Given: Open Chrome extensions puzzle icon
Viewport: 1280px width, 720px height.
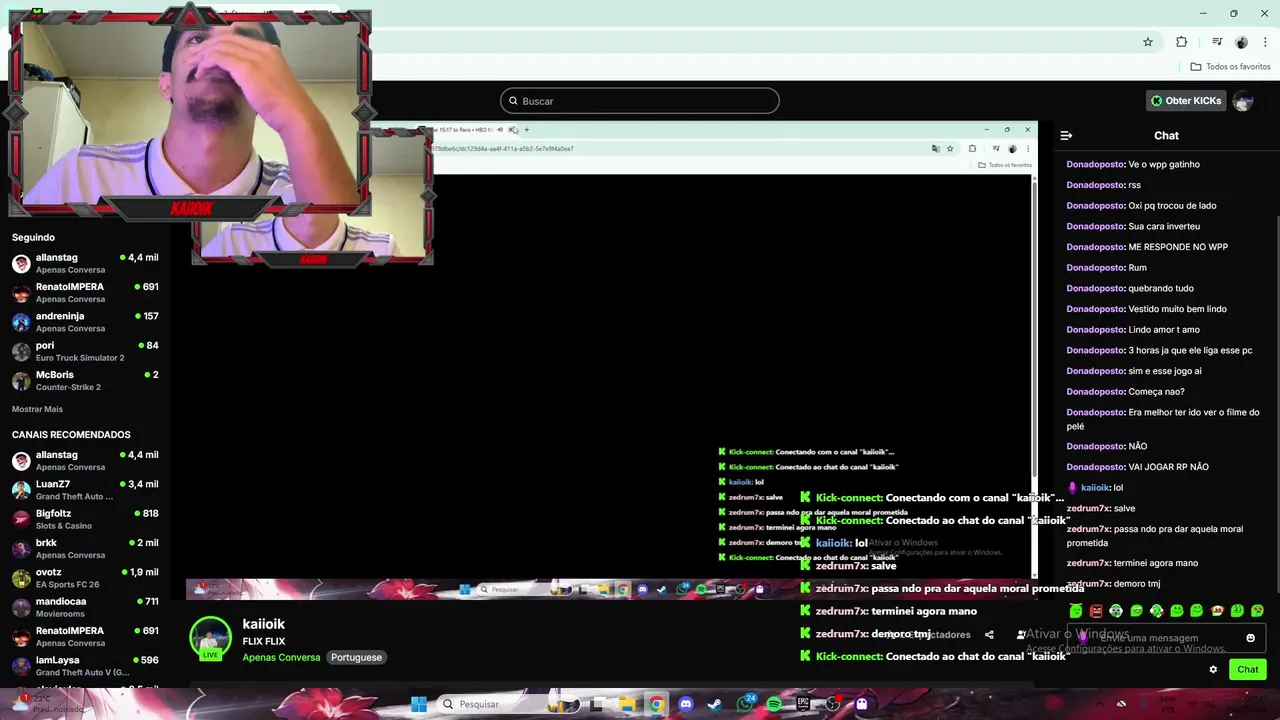Looking at the screenshot, I should point(1182,42).
